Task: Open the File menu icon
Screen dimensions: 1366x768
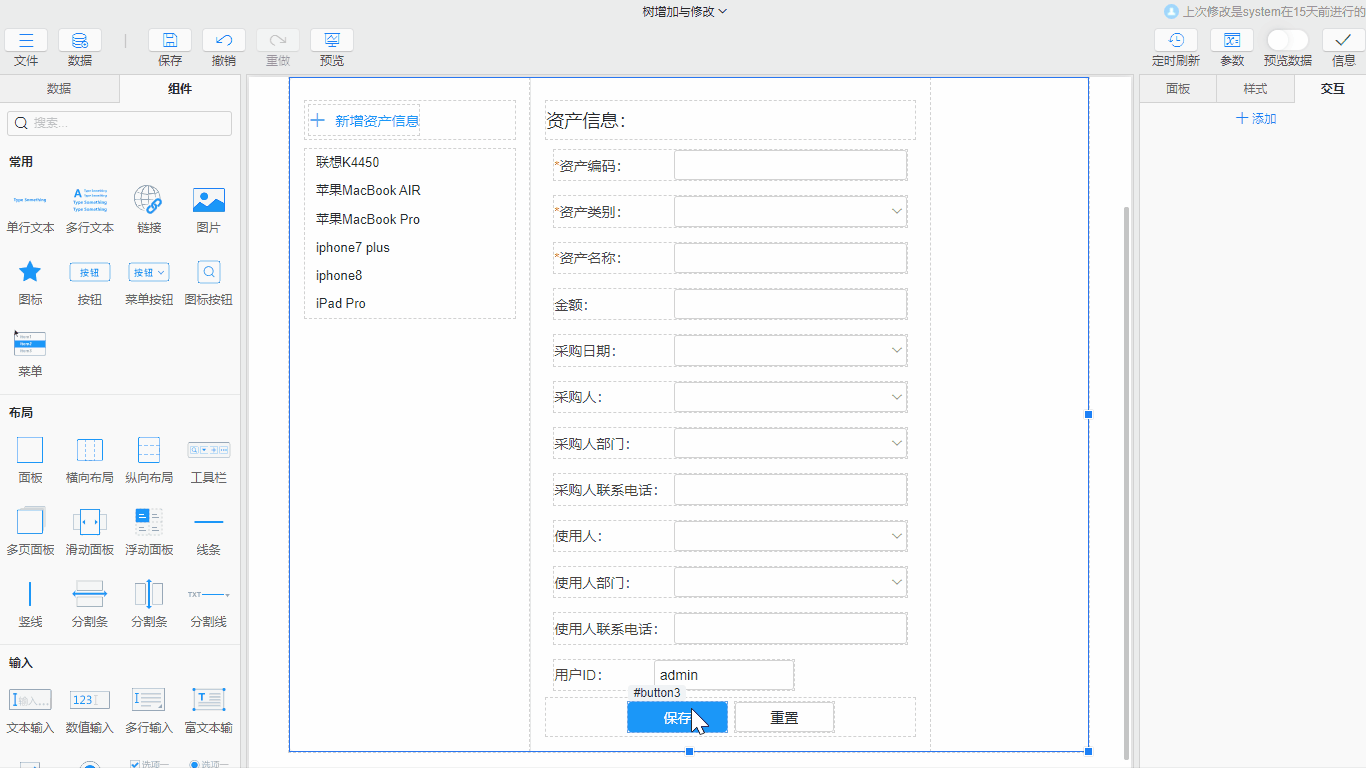Action: point(26,41)
